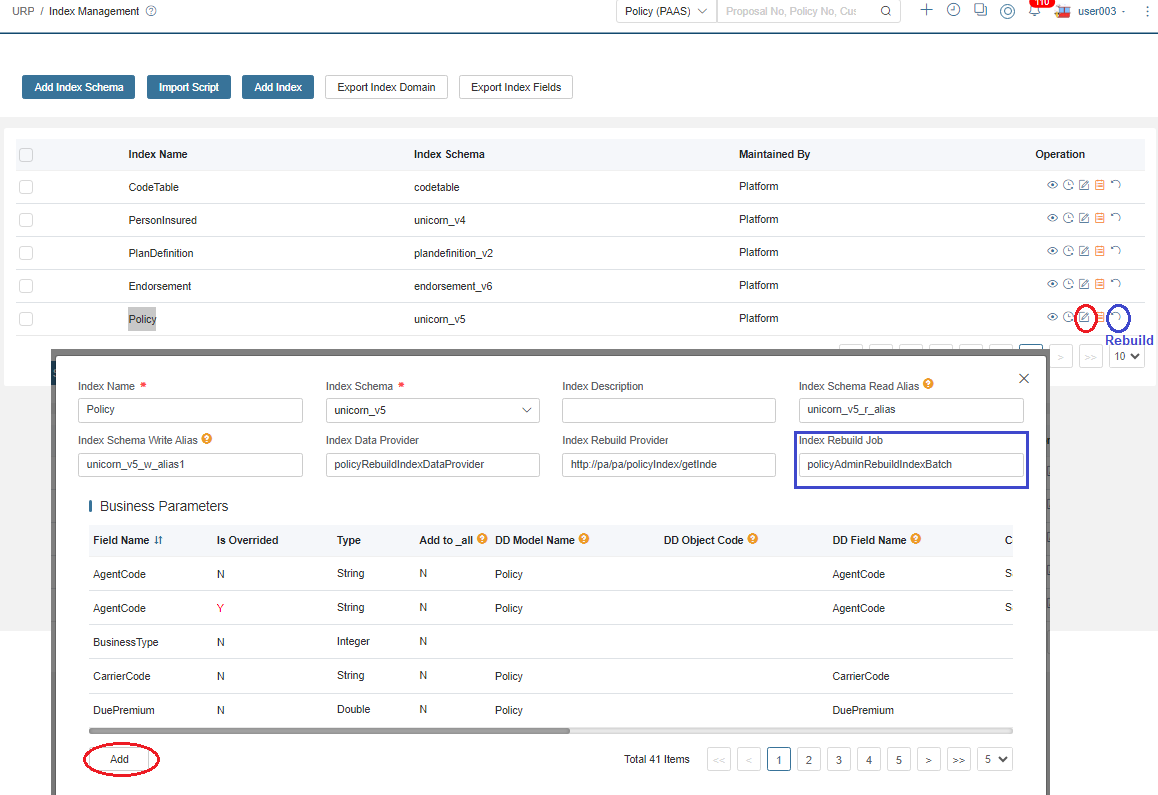This screenshot has height=795, width=1158.
Task: Click the Rebuild icon for Policy row
Action: pos(1116,318)
